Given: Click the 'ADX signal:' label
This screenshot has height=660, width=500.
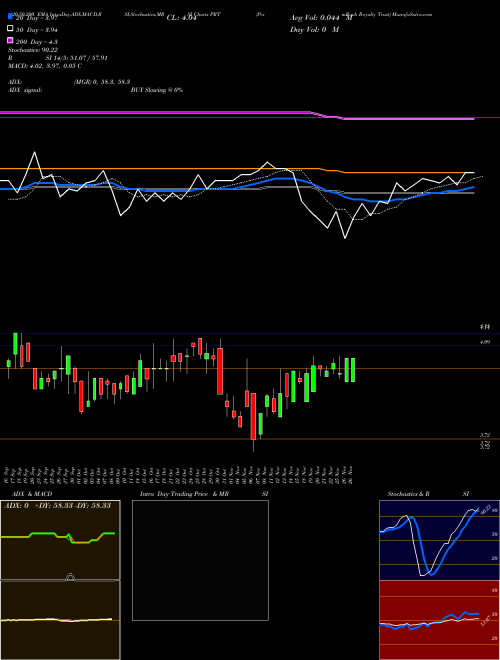Looking at the screenshot, I should pos(24,90).
